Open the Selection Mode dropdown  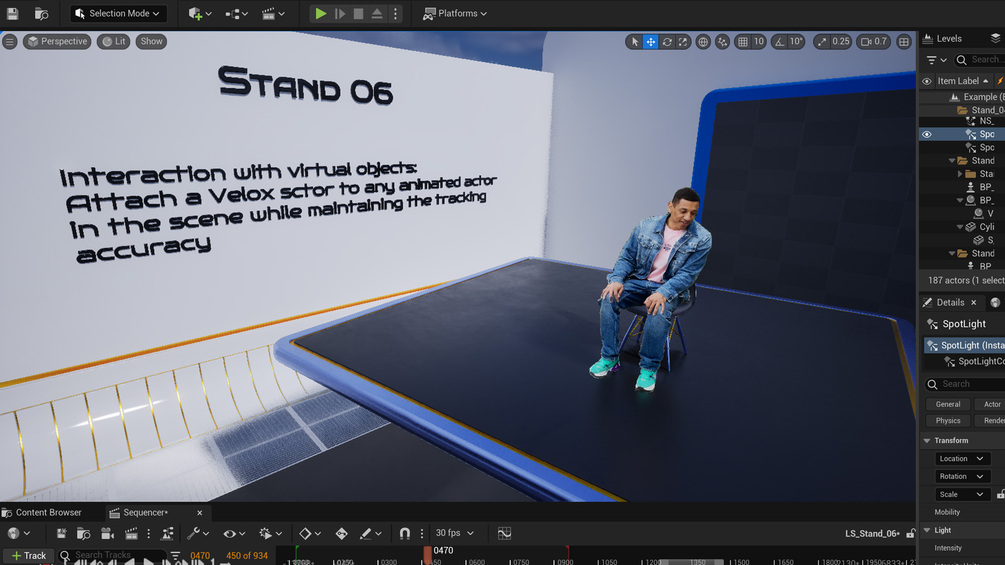pos(117,13)
